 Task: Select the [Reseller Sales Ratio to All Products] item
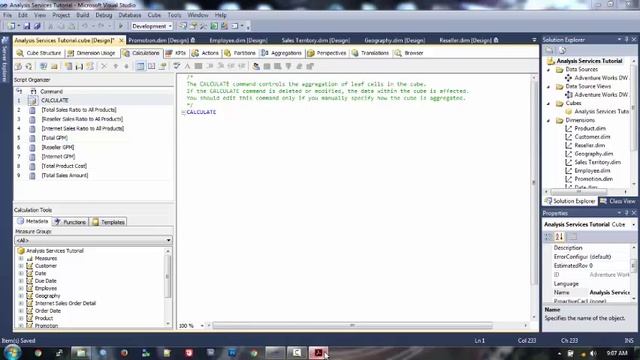[x=82, y=119]
